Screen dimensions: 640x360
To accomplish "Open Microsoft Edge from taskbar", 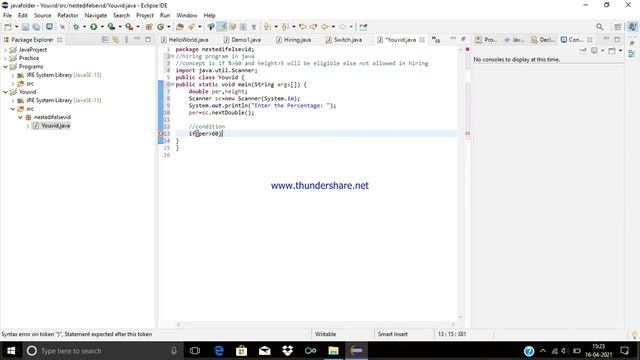I will (219, 351).
